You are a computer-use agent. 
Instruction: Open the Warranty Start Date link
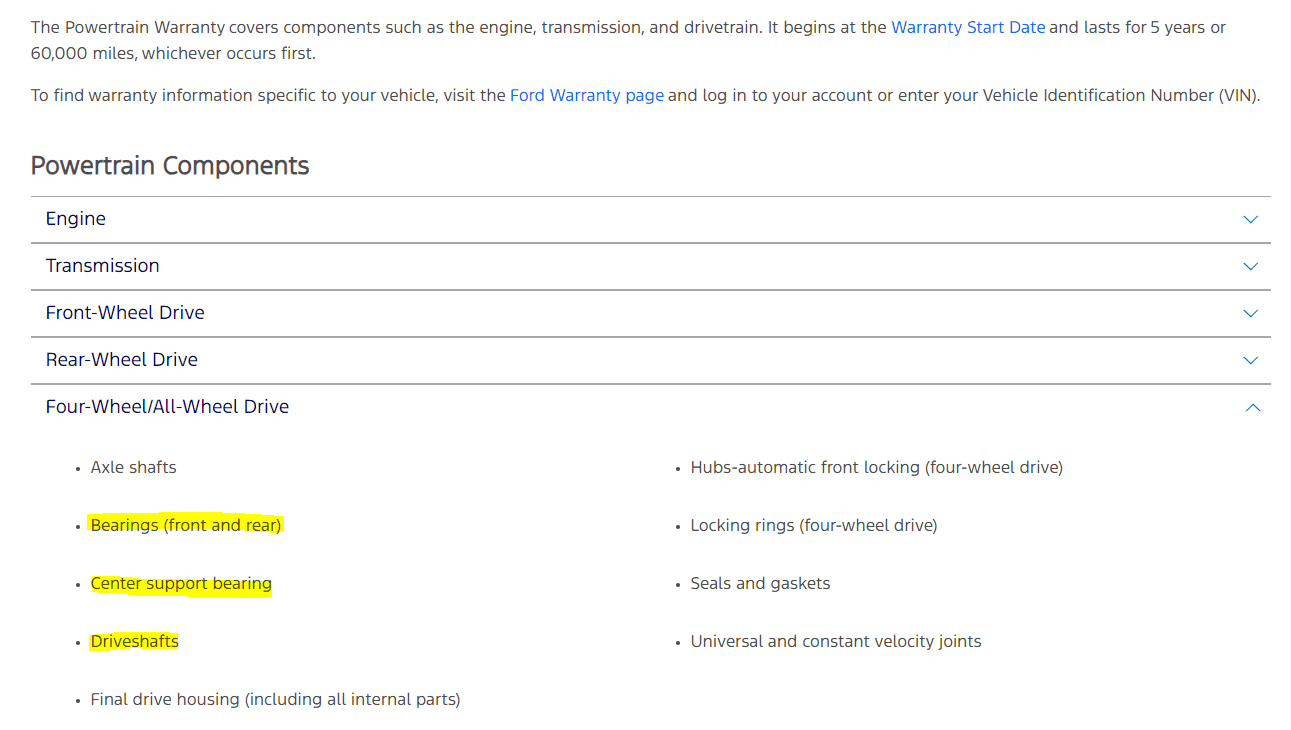click(968, 28)
